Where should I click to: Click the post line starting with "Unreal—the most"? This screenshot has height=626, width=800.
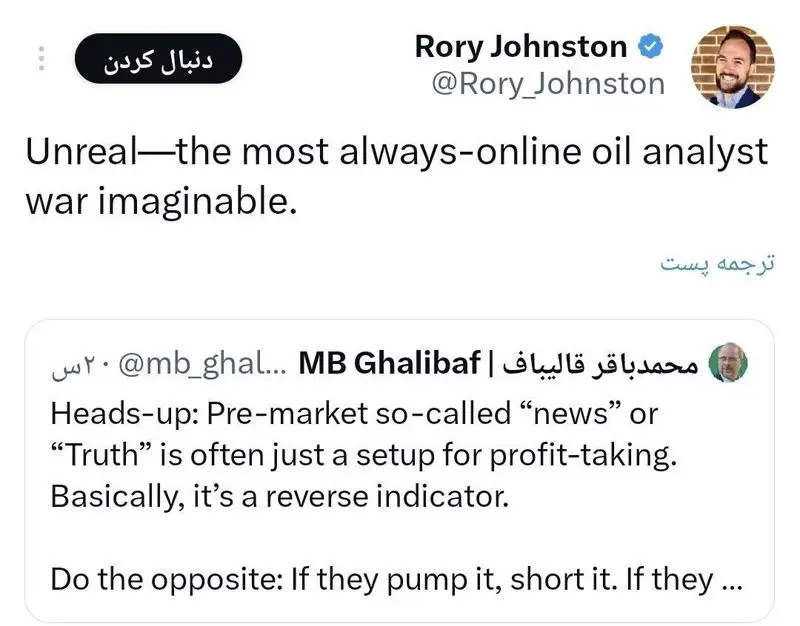point(395,153)
